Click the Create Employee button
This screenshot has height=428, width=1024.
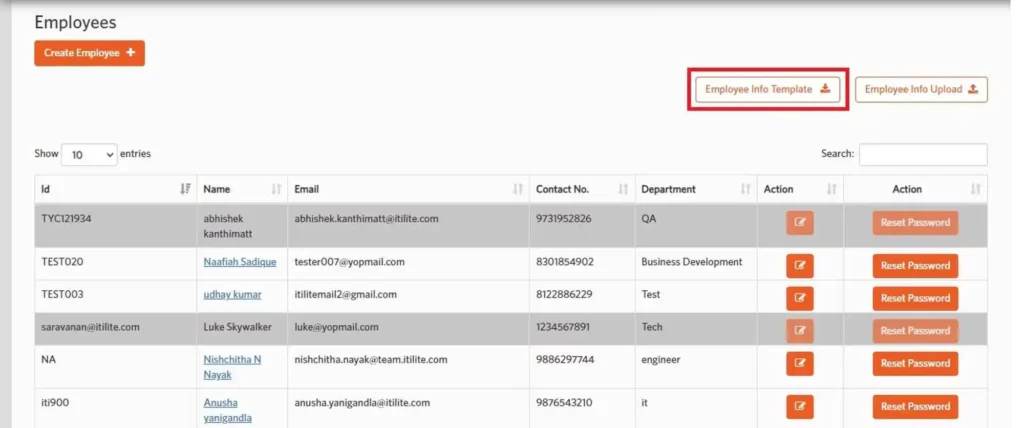click(x=89, y=53)
